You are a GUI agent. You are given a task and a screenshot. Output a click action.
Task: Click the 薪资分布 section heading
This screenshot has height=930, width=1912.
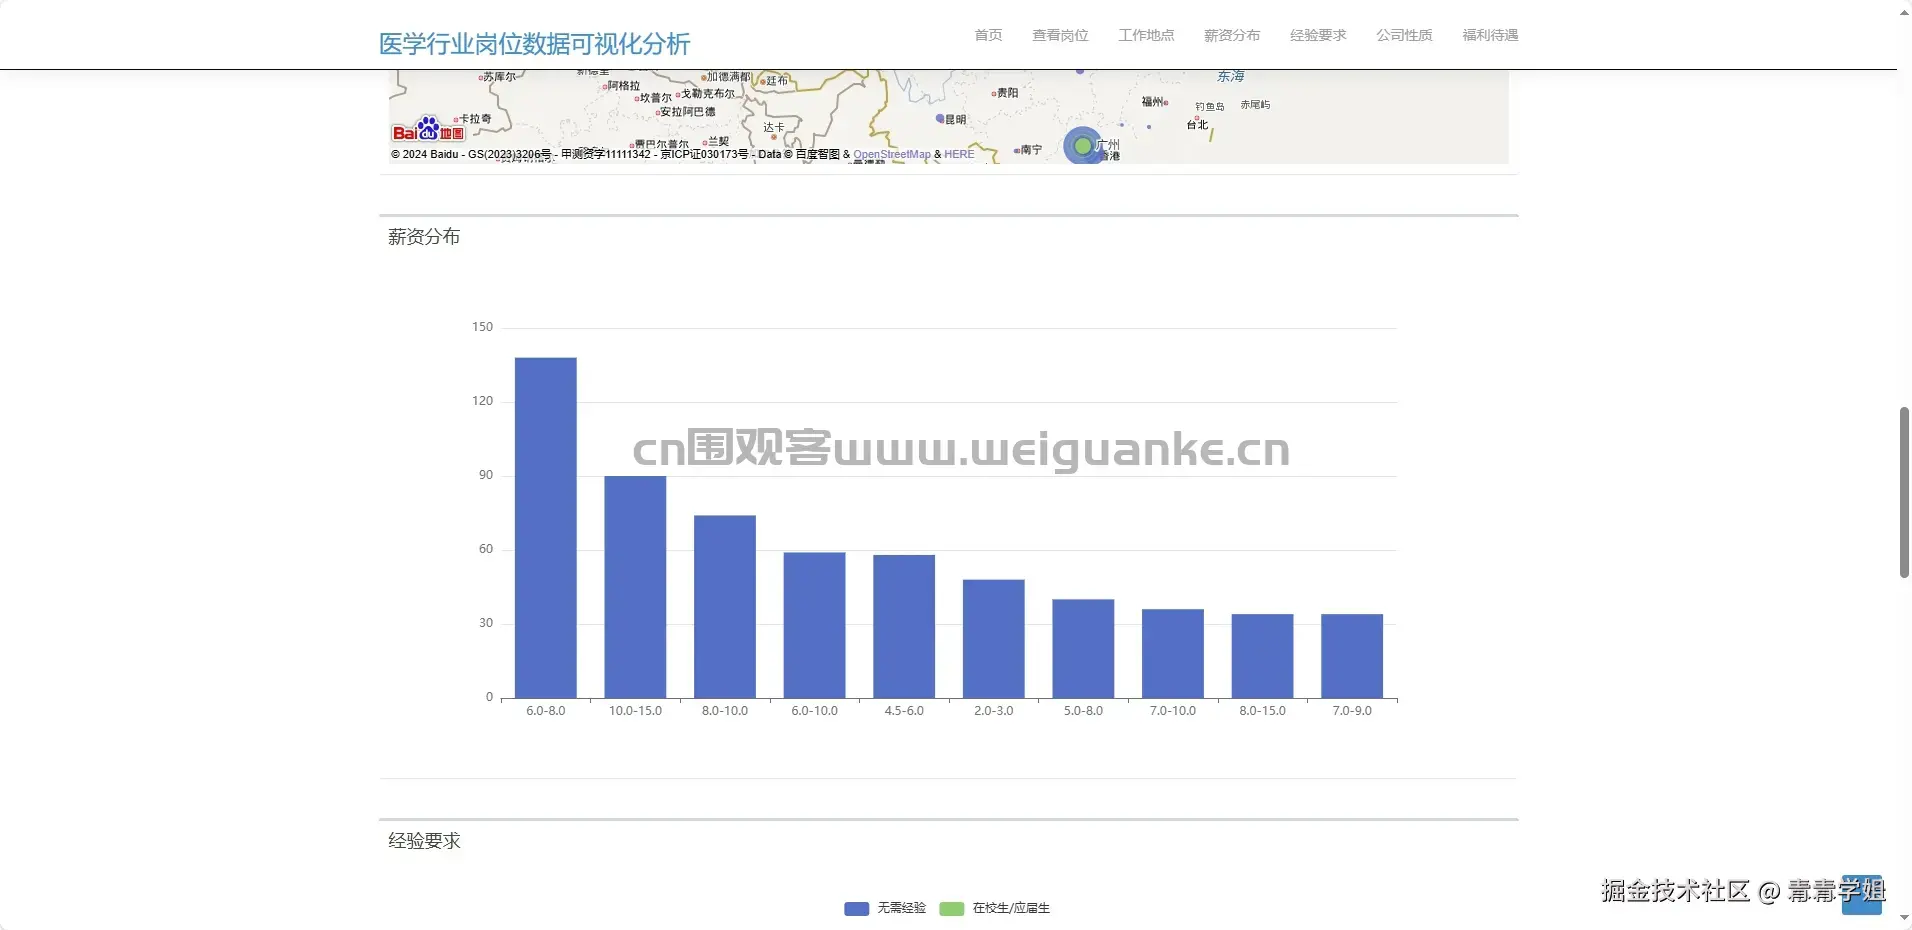[x=424, y=237]
